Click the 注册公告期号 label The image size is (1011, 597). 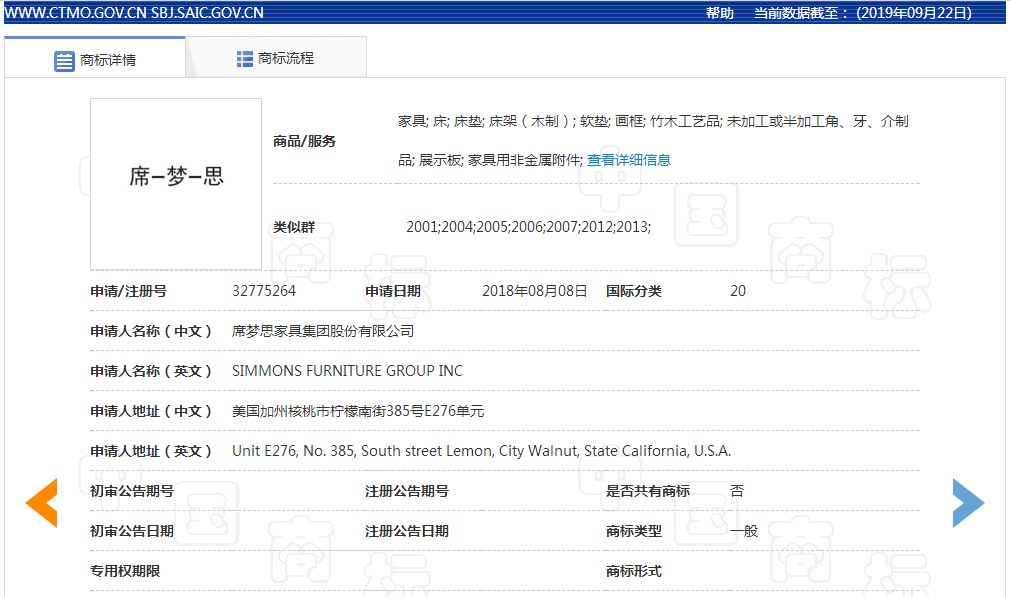[x=407, y=491]
